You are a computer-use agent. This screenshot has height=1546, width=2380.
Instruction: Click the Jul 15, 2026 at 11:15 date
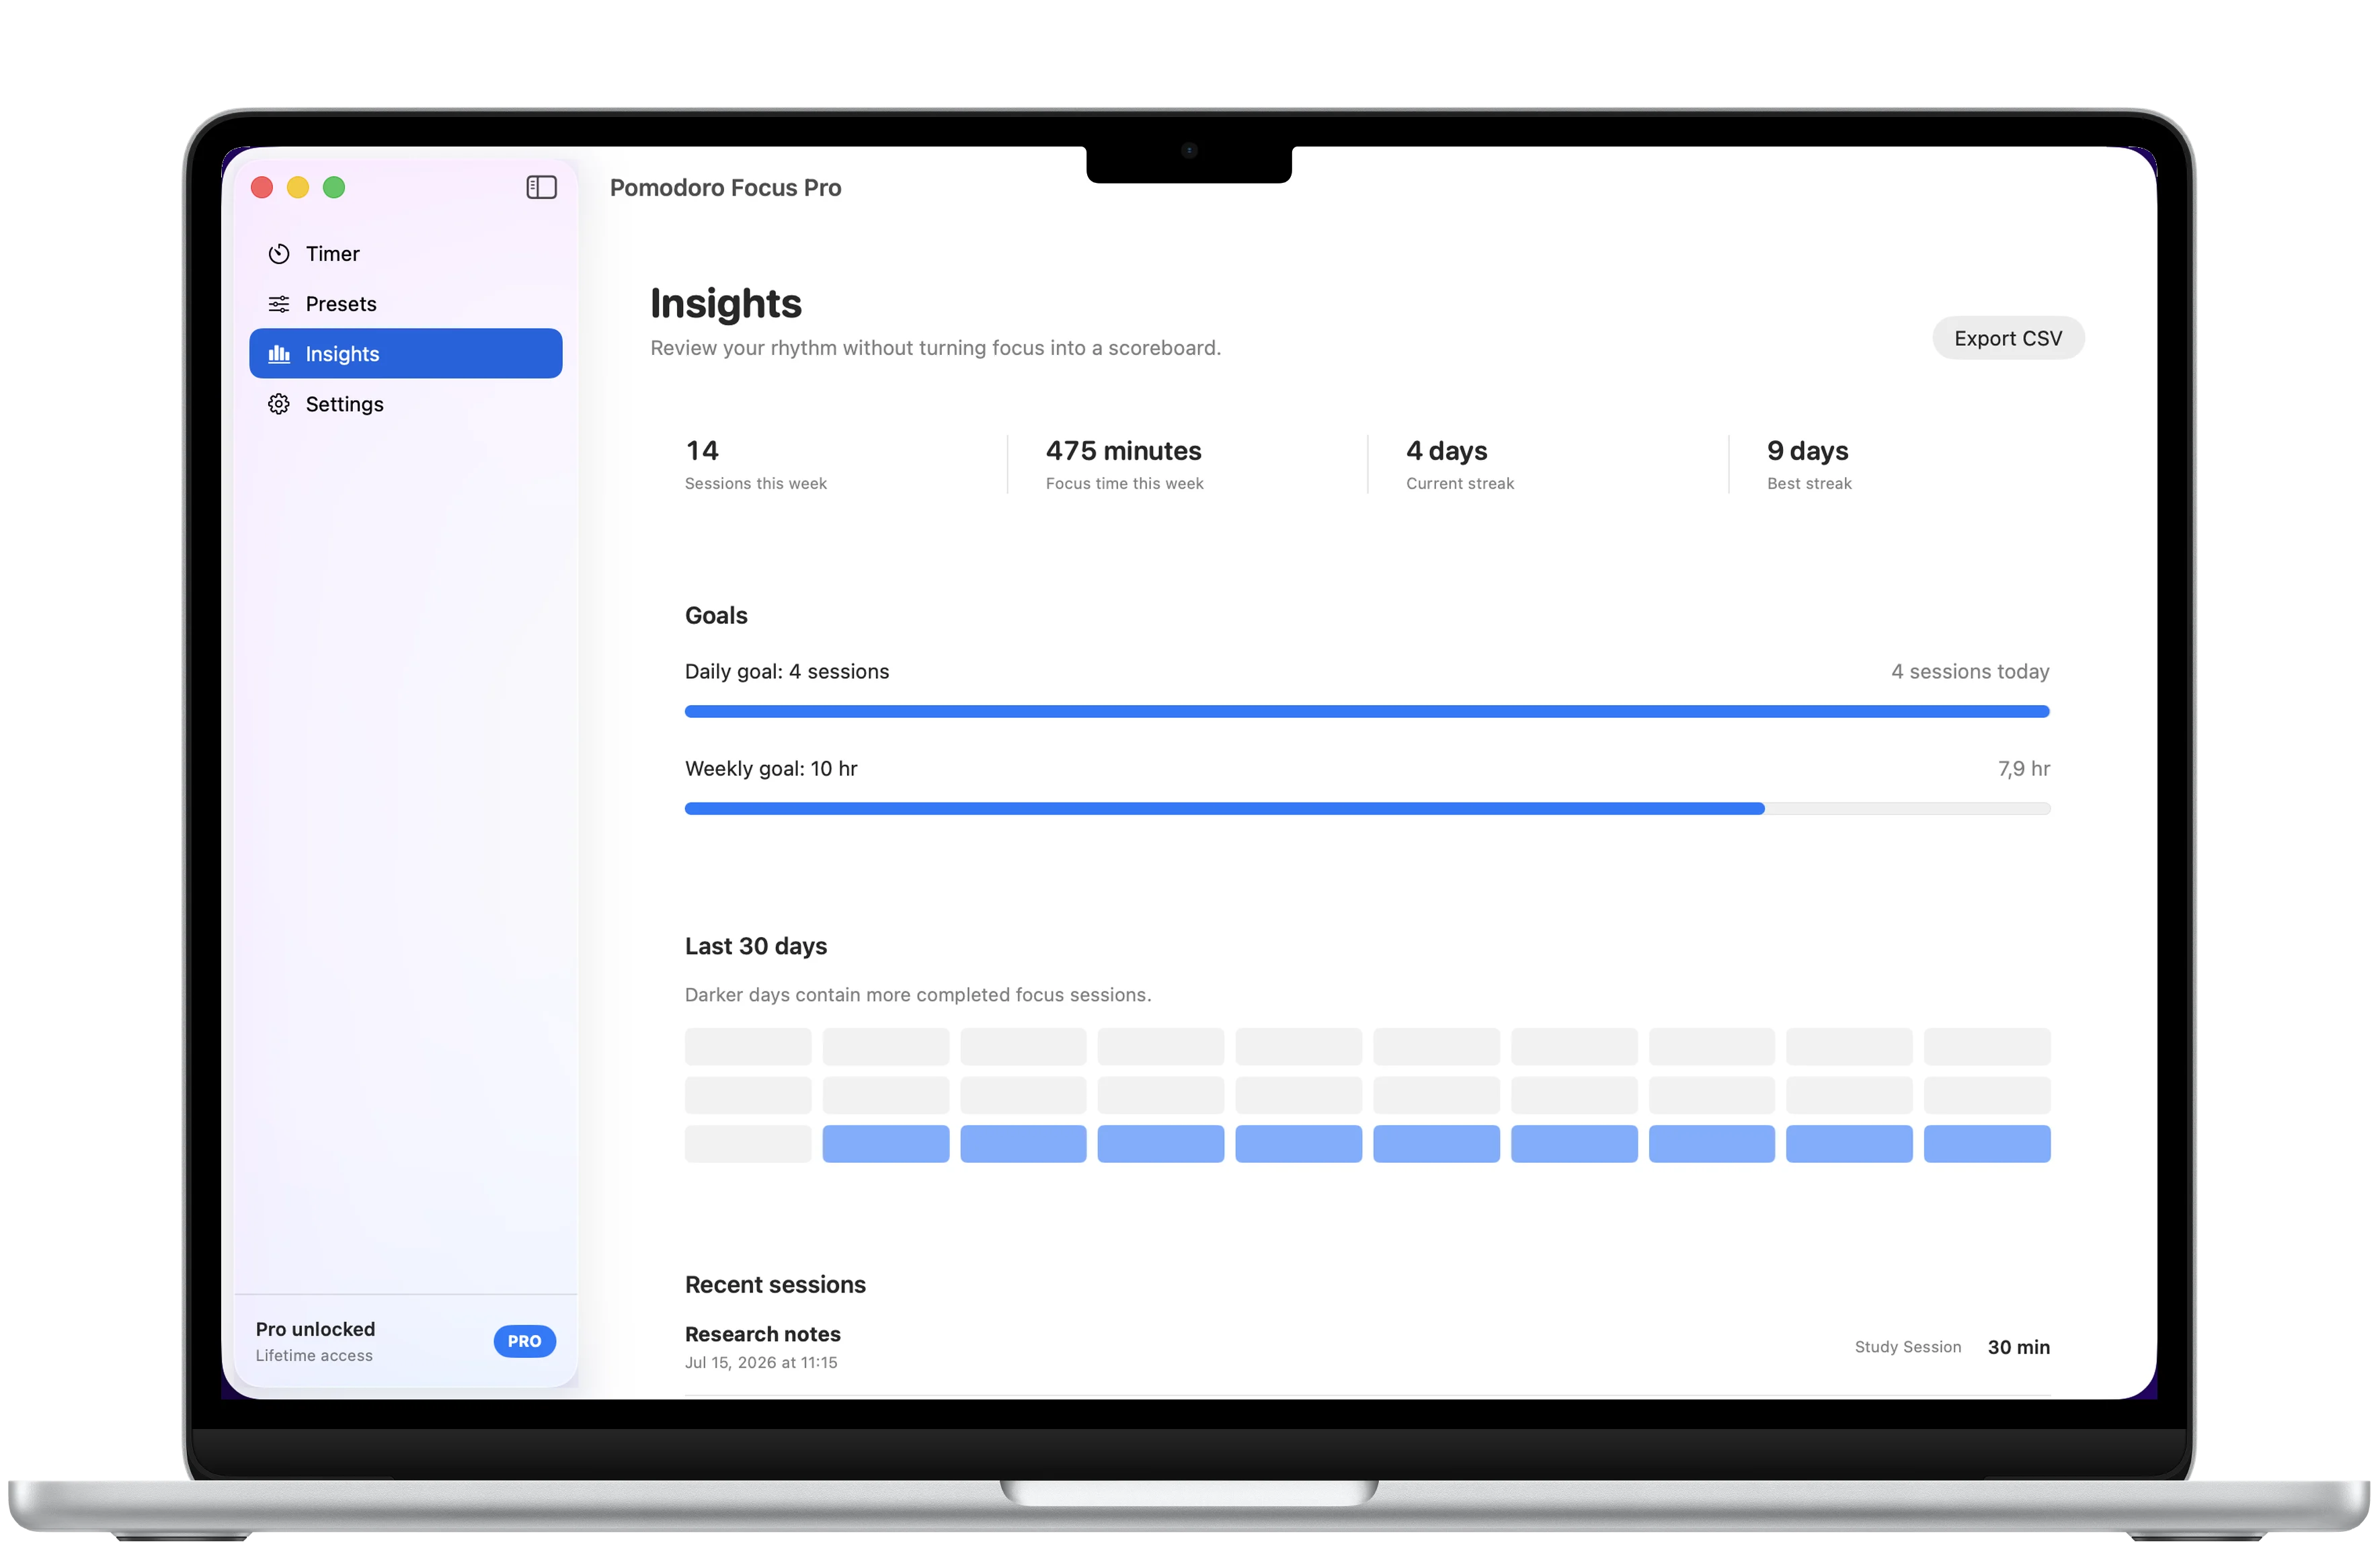[x=761, y=1362]
